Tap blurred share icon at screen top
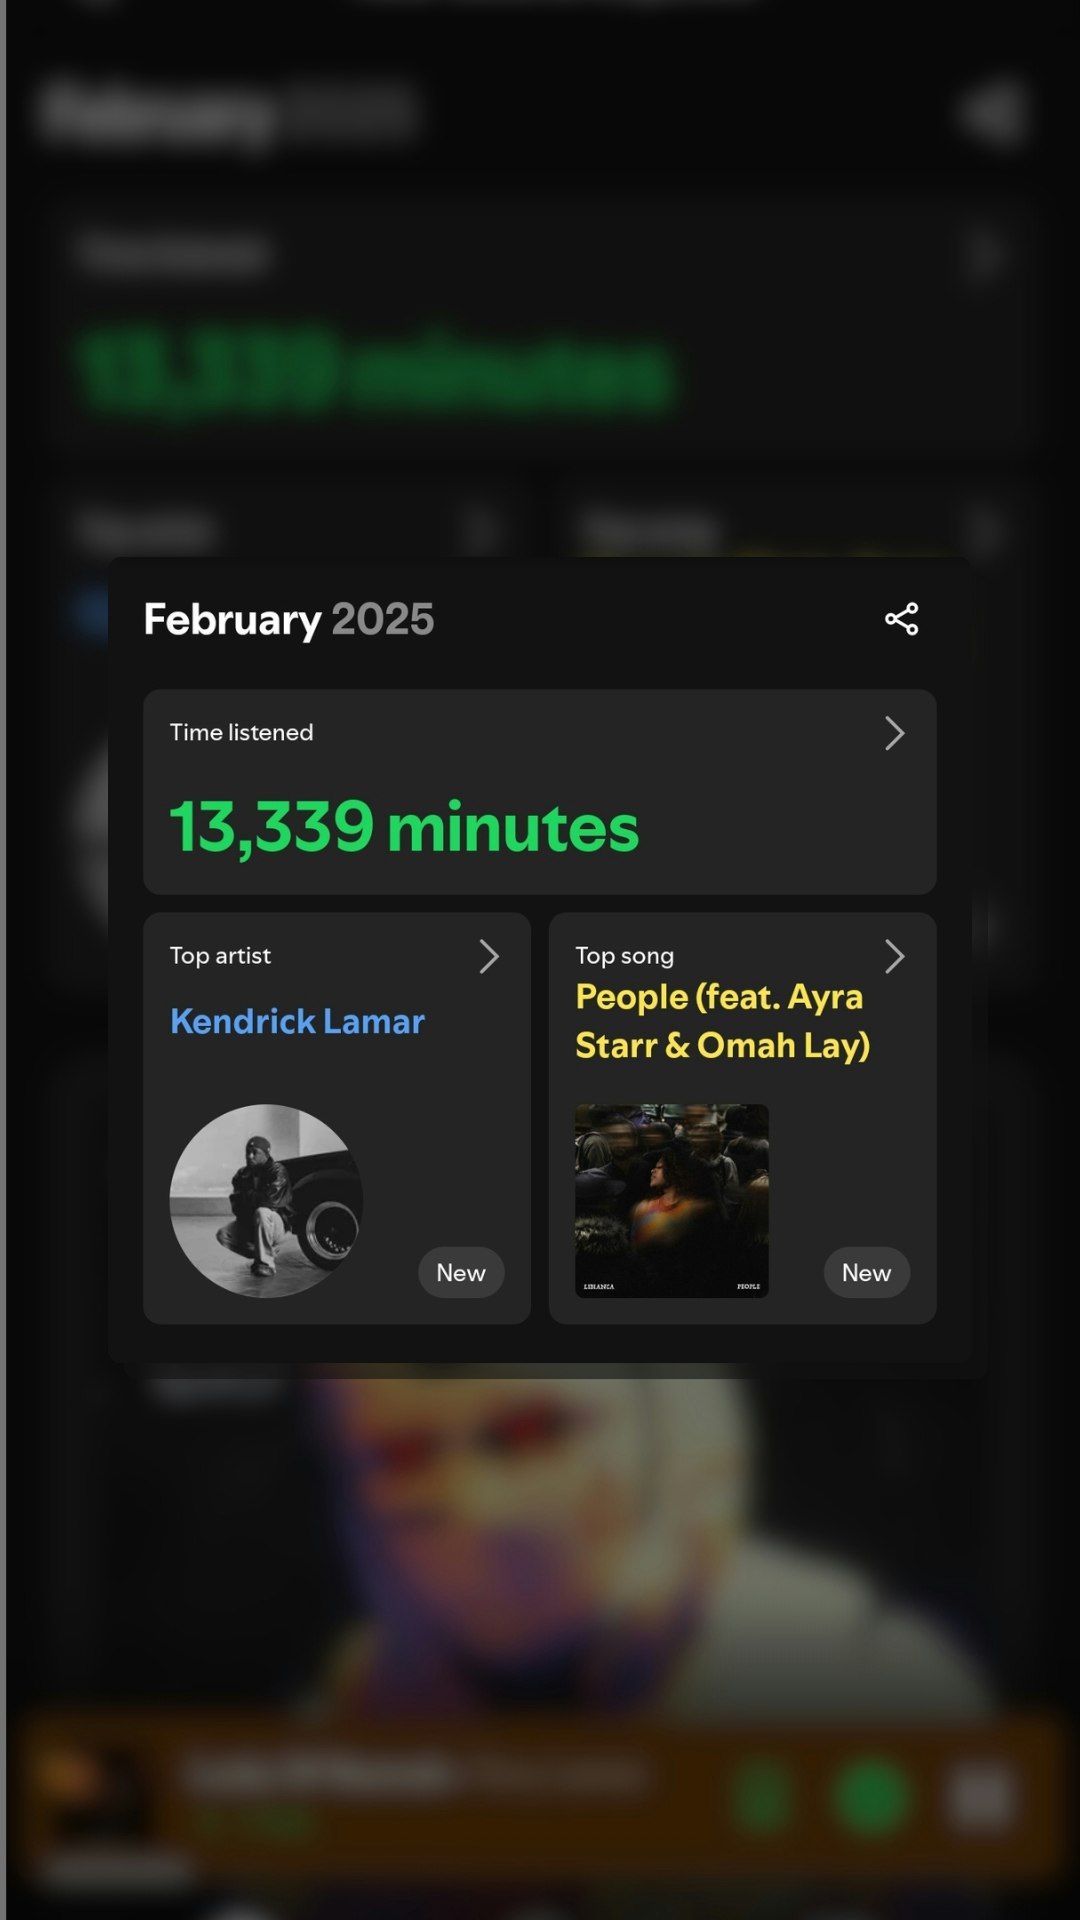The height and width of the screenshot is (1920, 1080). tap(992, 113)
